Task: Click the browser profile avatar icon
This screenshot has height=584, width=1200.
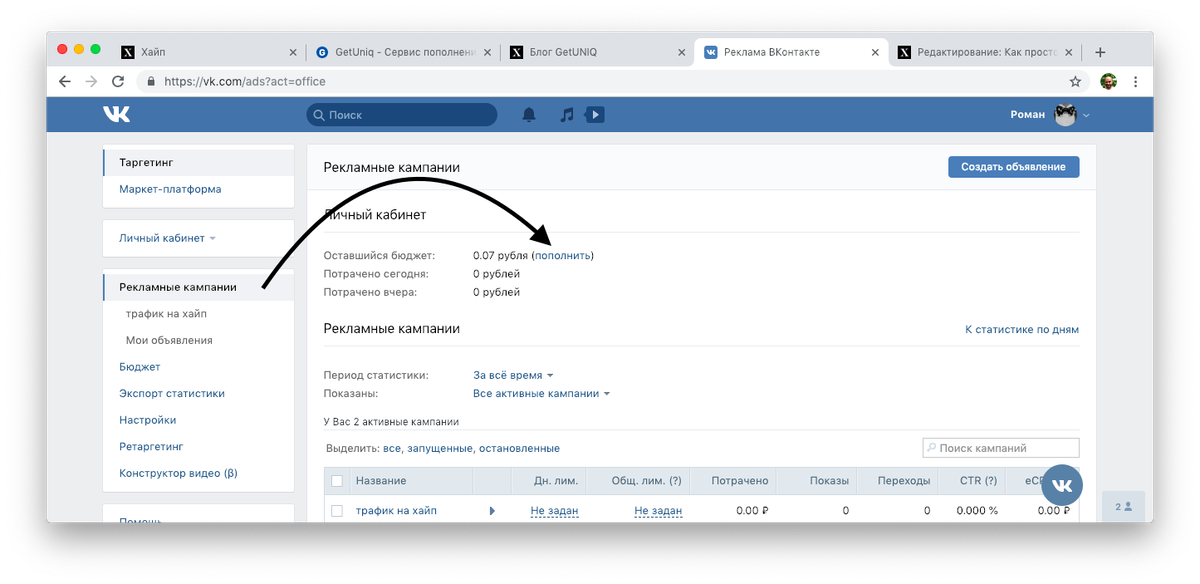Action: pos(1108,82)
